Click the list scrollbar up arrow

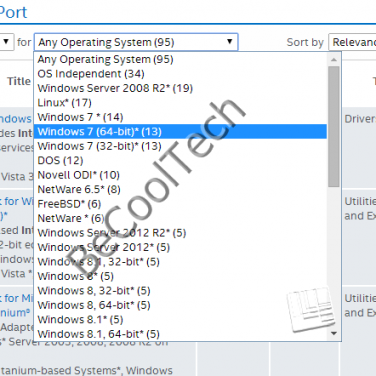(x=334, y=60)
